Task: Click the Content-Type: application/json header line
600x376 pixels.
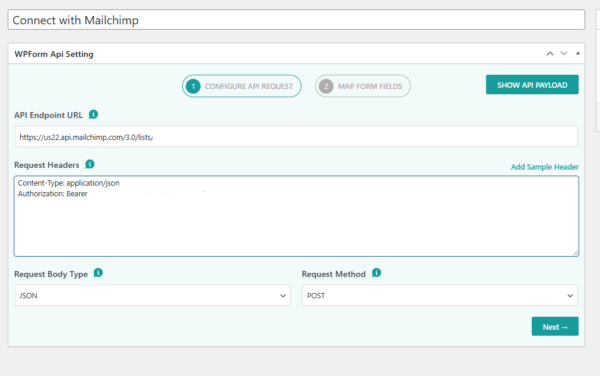Action: (x=68, y=183)
